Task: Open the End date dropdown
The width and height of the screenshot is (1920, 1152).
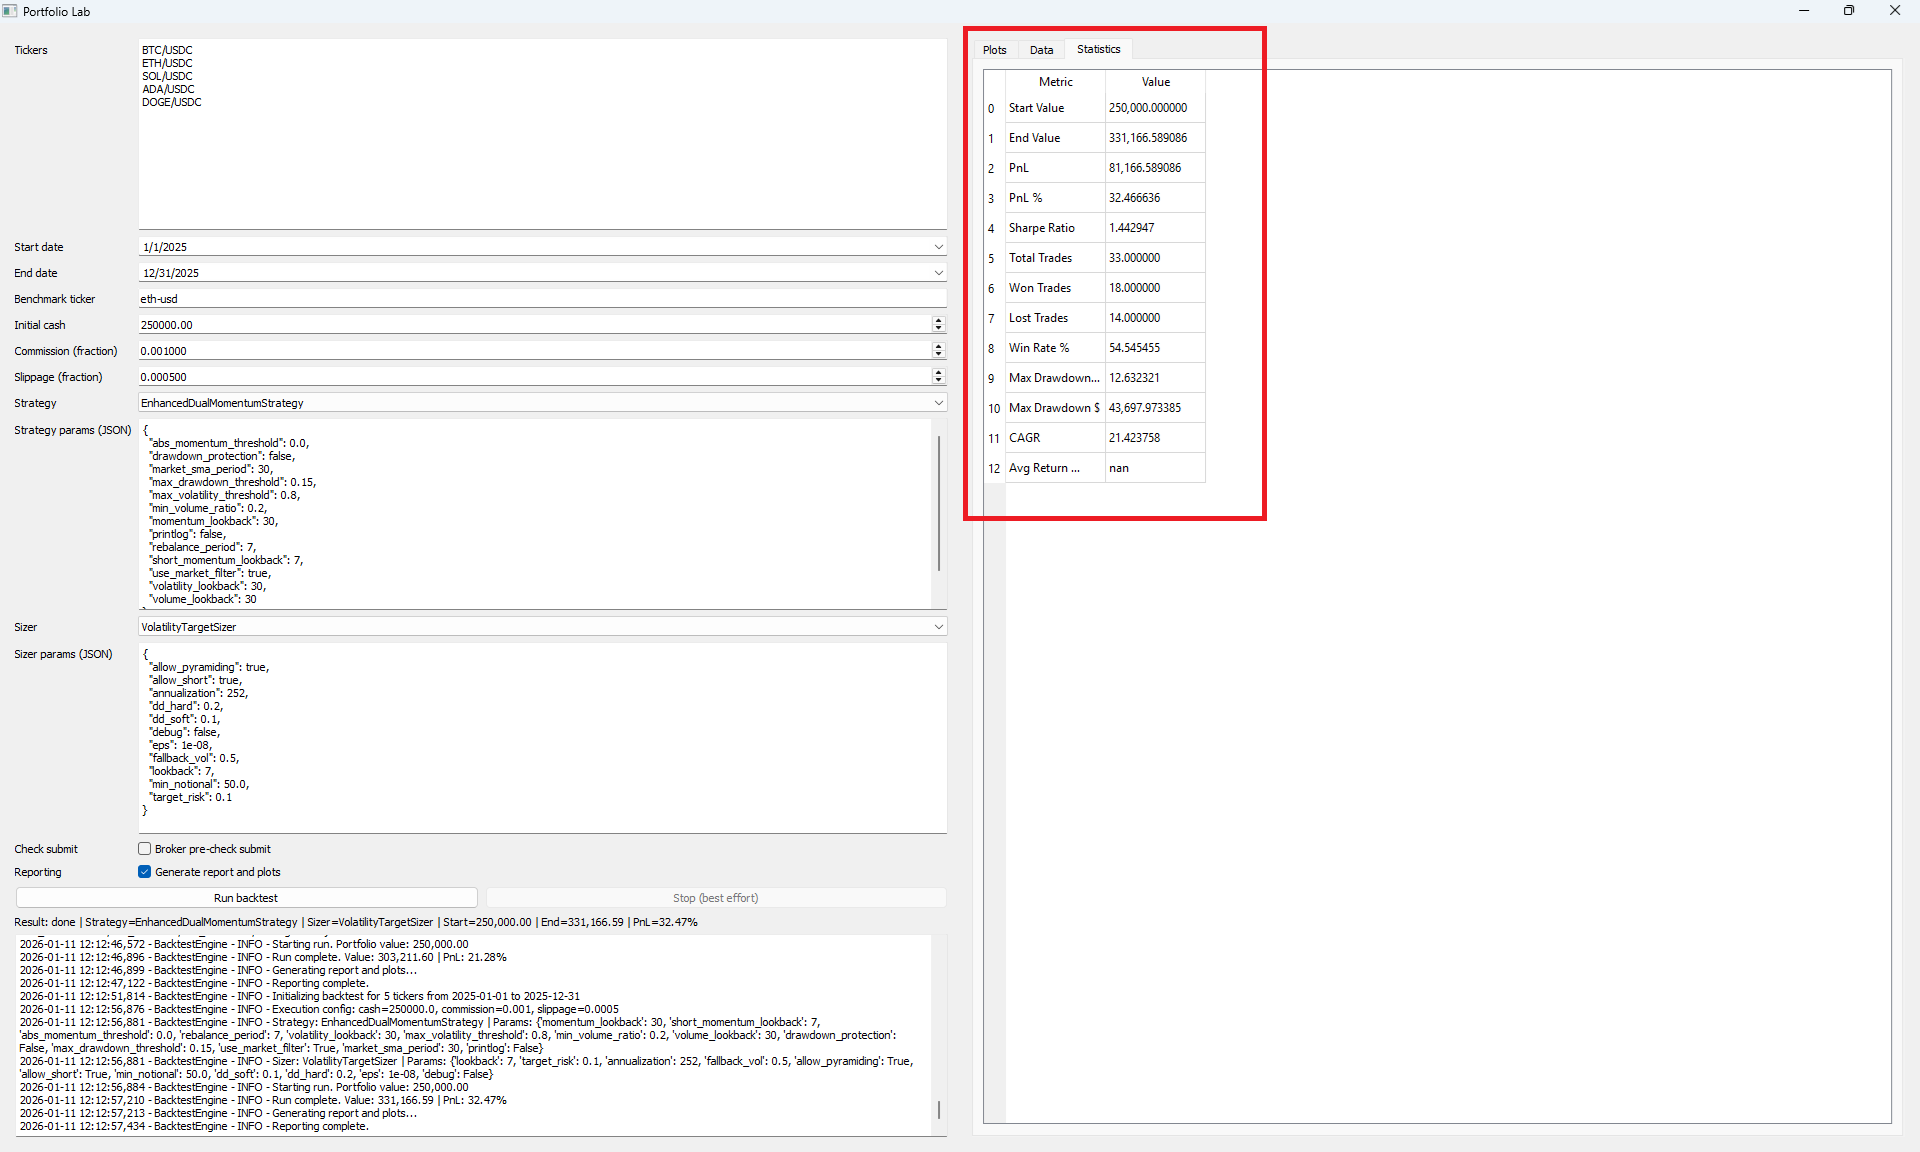Action: tap(938, 272)
